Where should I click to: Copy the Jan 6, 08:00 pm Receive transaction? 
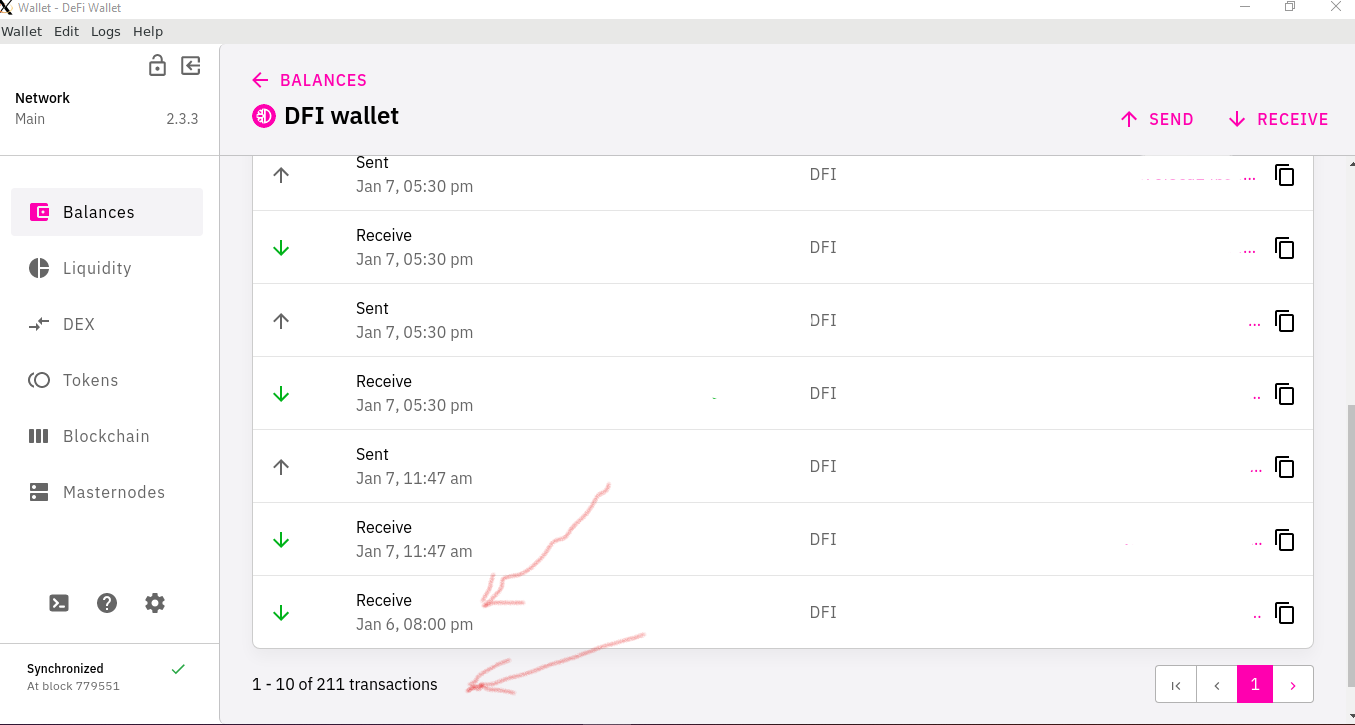(x=1285, y=613)
